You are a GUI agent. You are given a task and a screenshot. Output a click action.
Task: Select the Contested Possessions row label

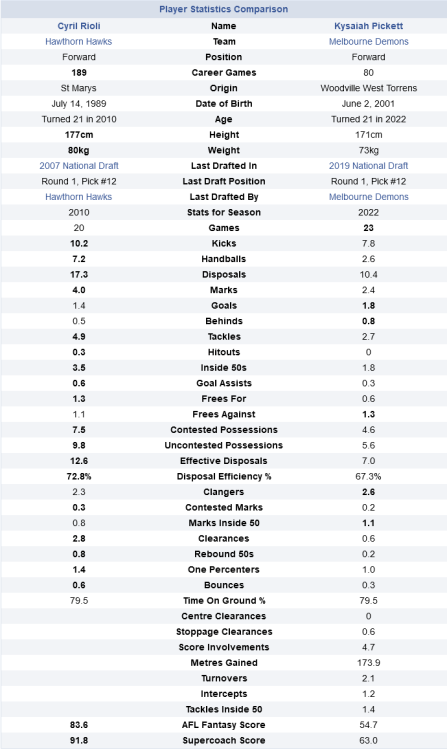[224, 430]
